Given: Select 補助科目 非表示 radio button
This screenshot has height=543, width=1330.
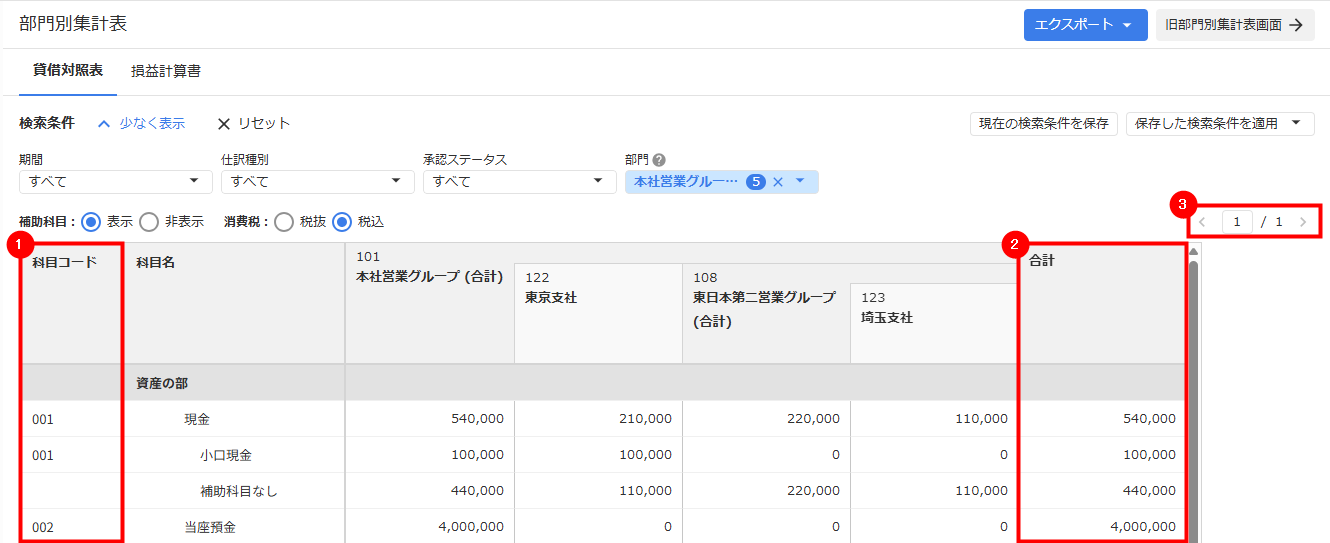Looking at the screenshot, I should (x=149, y=222).
